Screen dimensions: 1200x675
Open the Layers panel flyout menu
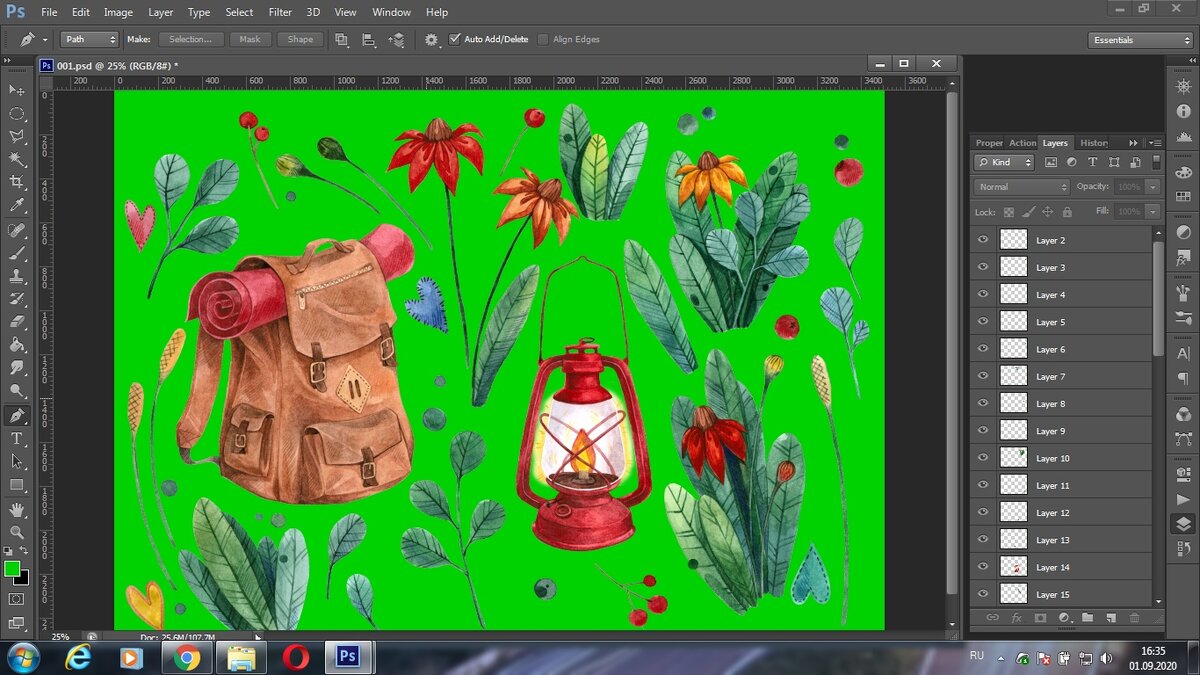click(x=1155, y=143)
